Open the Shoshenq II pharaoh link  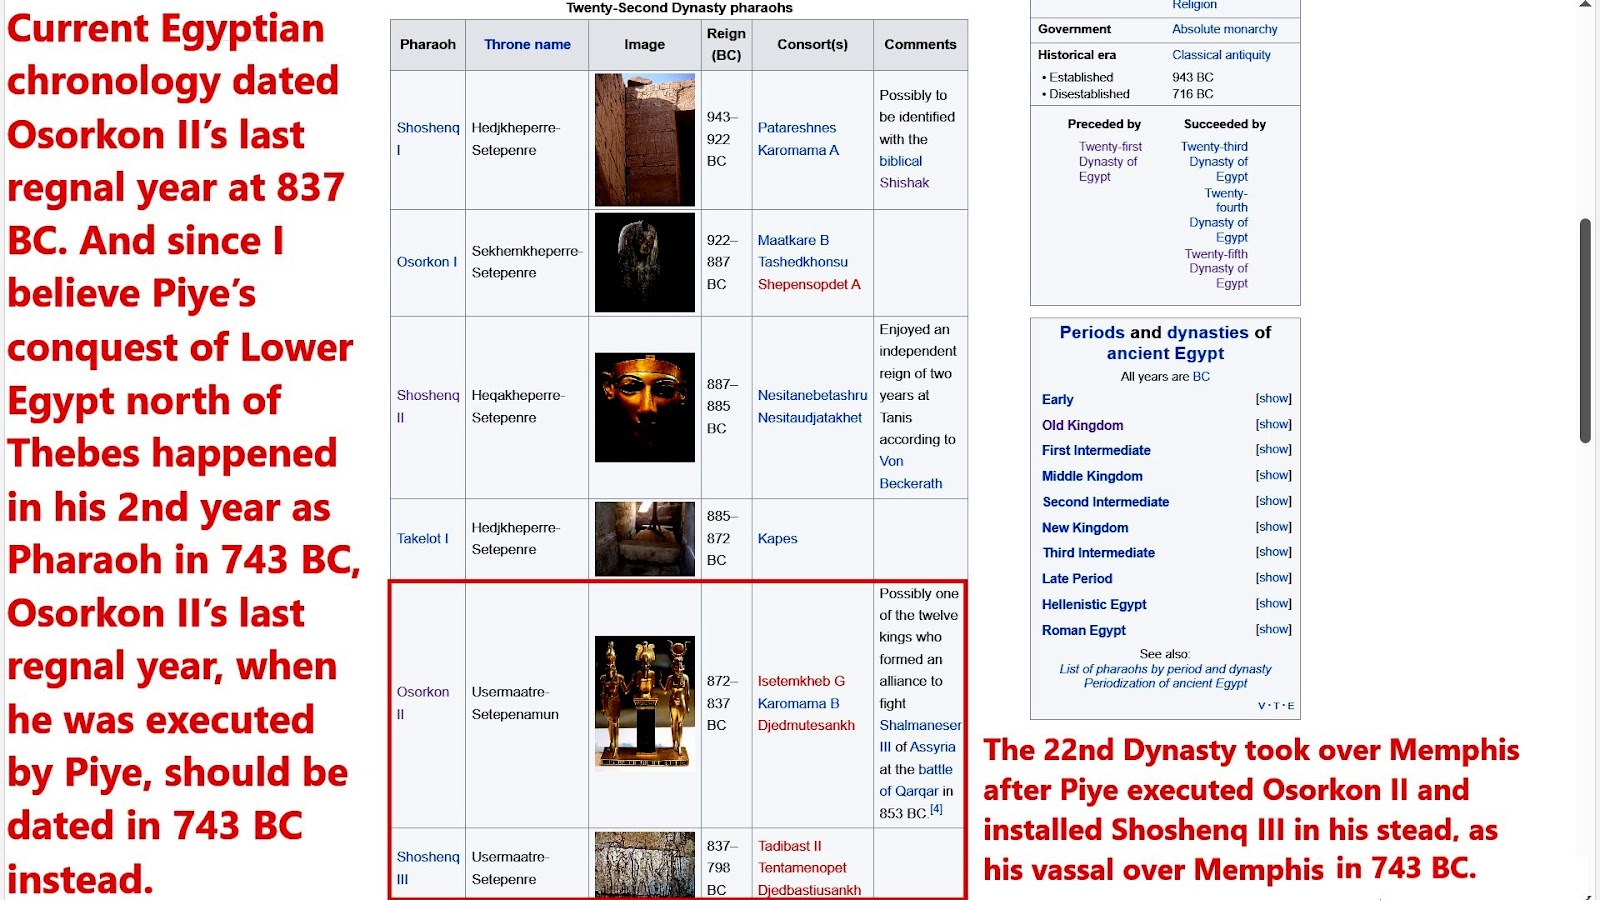pyautogui.click(x=428, y=406)
